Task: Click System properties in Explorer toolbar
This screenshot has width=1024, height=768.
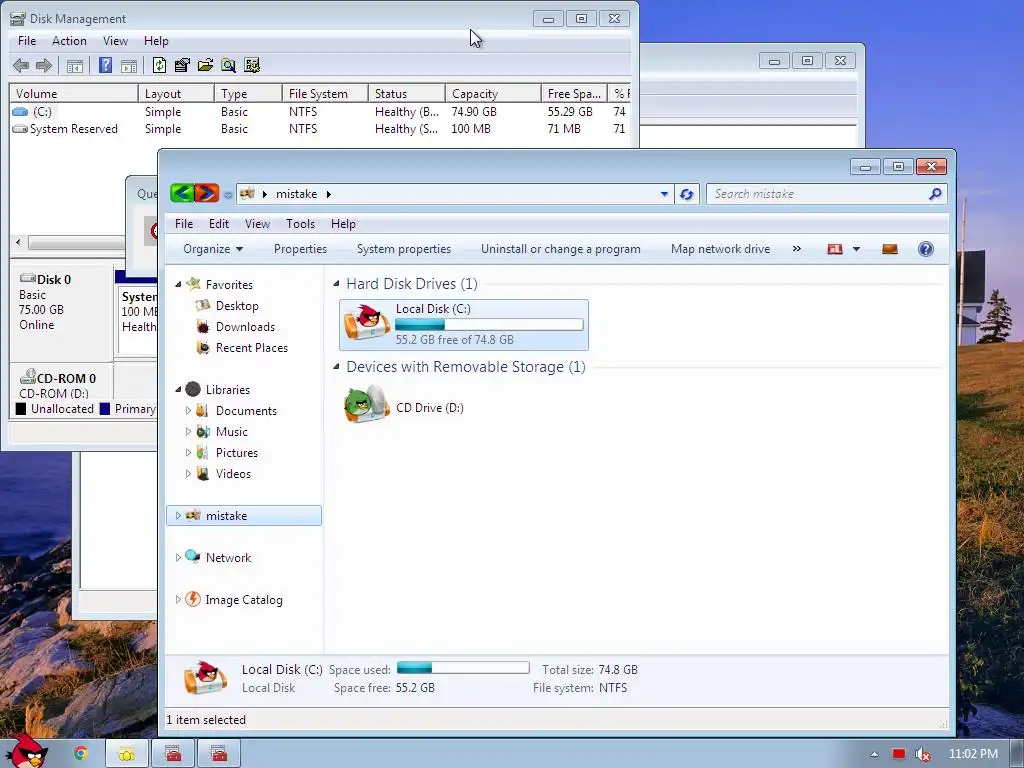Action: pos(404,249)
